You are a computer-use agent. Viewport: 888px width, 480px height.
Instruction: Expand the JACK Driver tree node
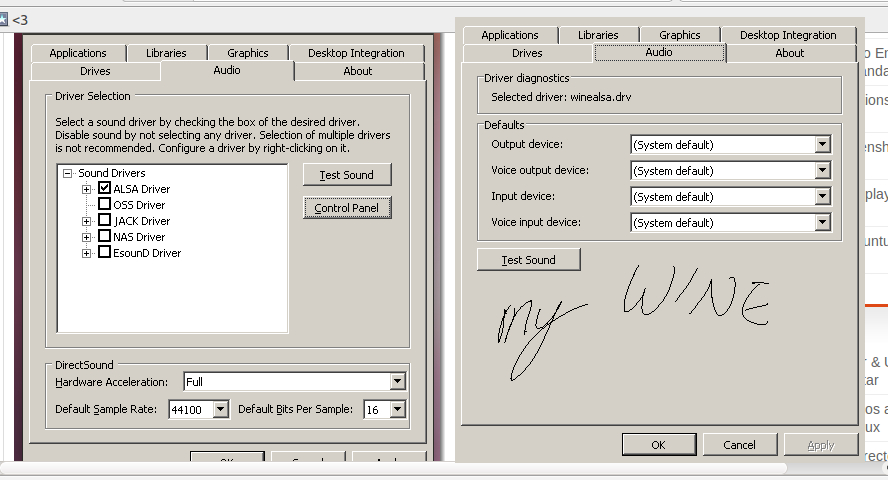point(86,221)
